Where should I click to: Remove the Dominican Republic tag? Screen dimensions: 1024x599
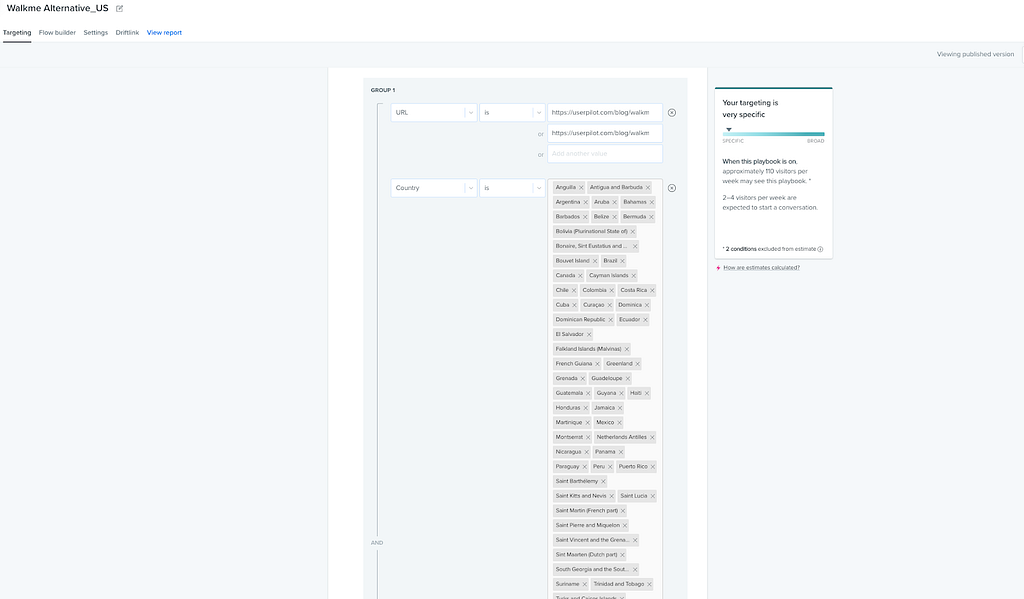pyautogui.click(x=611, y=319)
